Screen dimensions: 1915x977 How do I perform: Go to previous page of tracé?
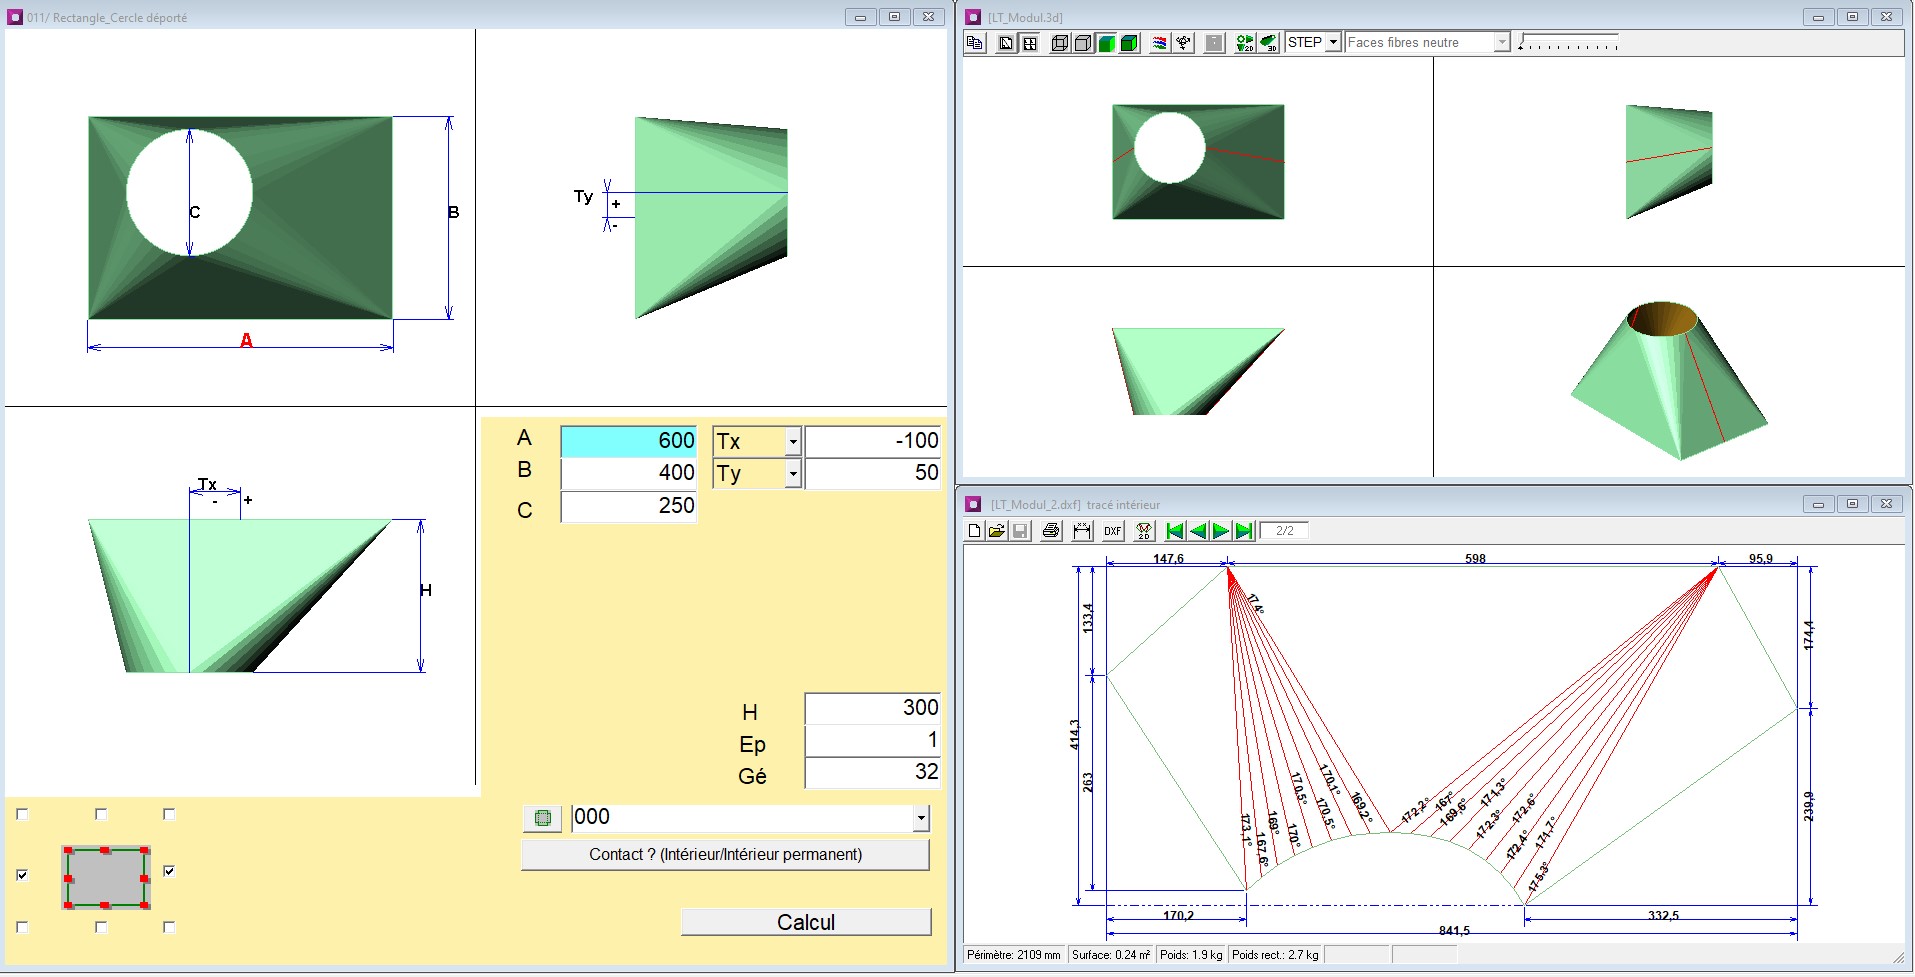click(1198, 531)
